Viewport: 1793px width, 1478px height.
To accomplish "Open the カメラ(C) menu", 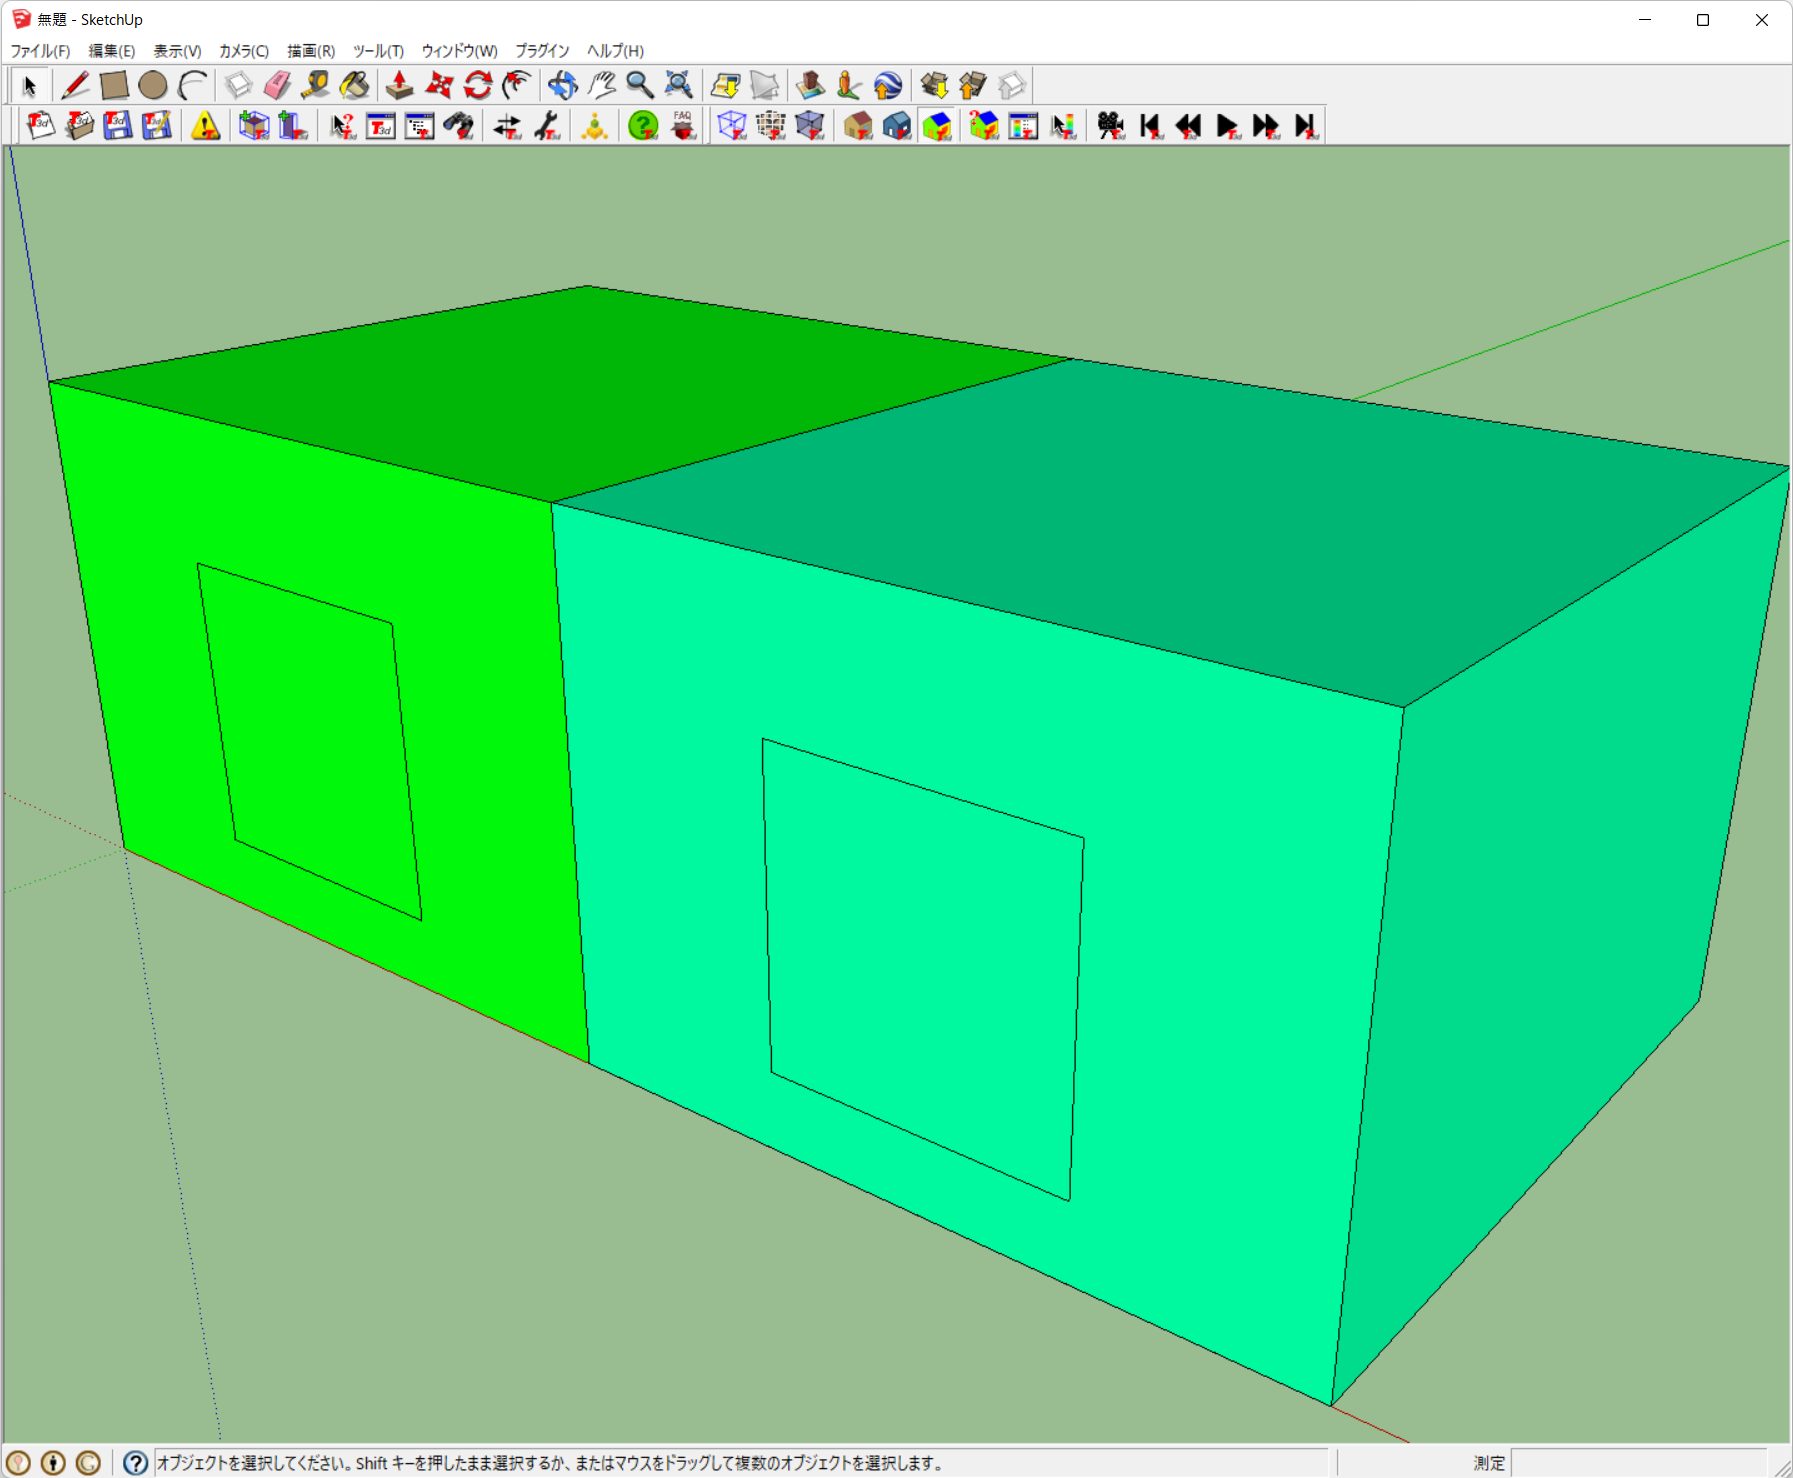I will pos(244,51).
